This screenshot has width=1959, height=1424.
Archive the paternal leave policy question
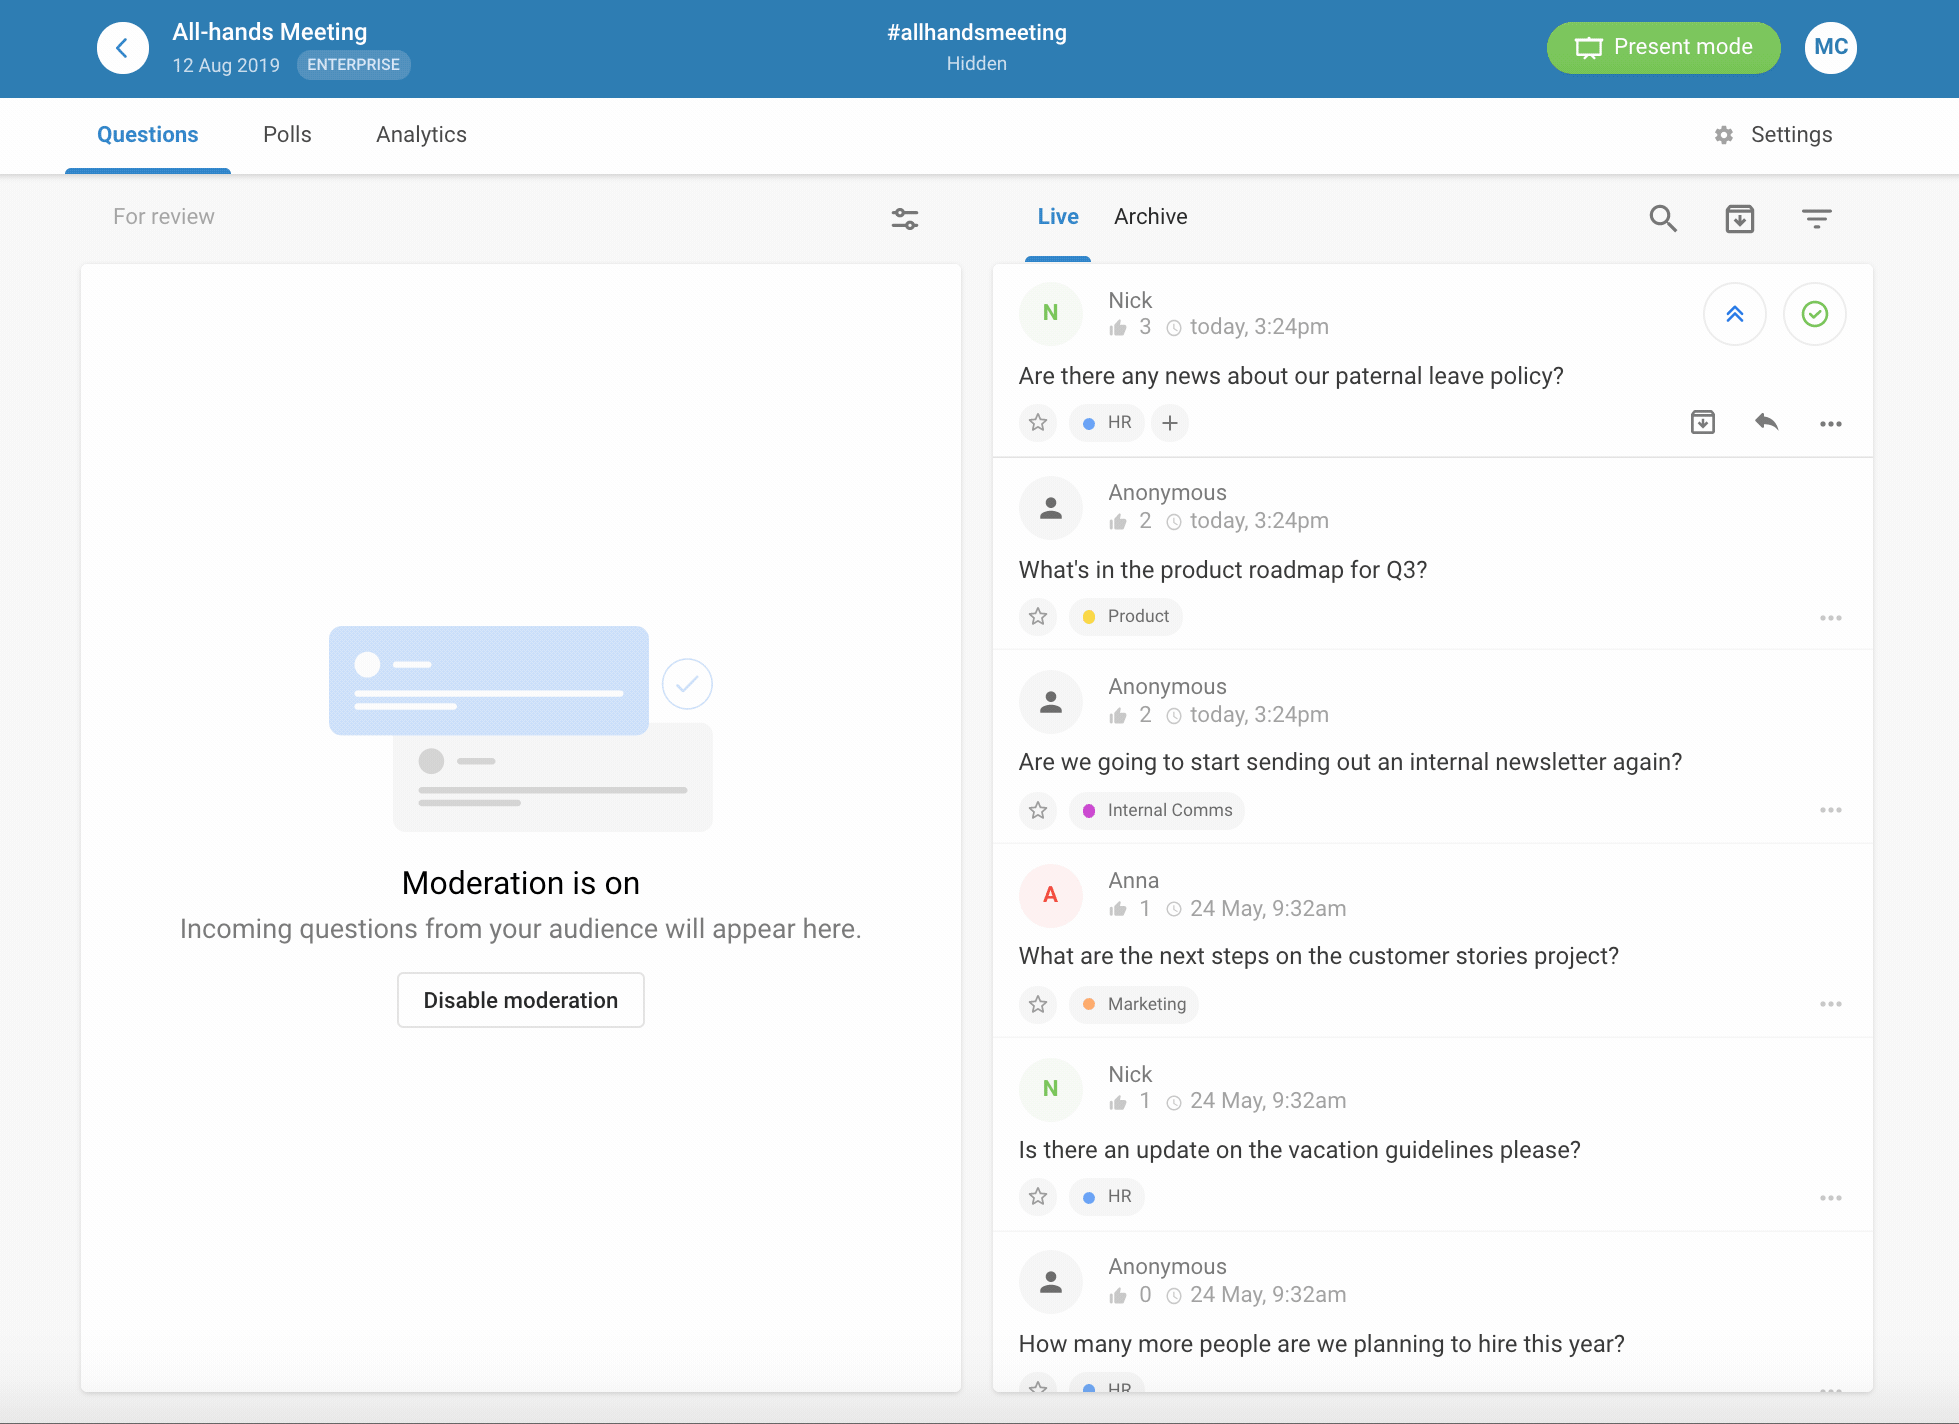pos(1702,422)
